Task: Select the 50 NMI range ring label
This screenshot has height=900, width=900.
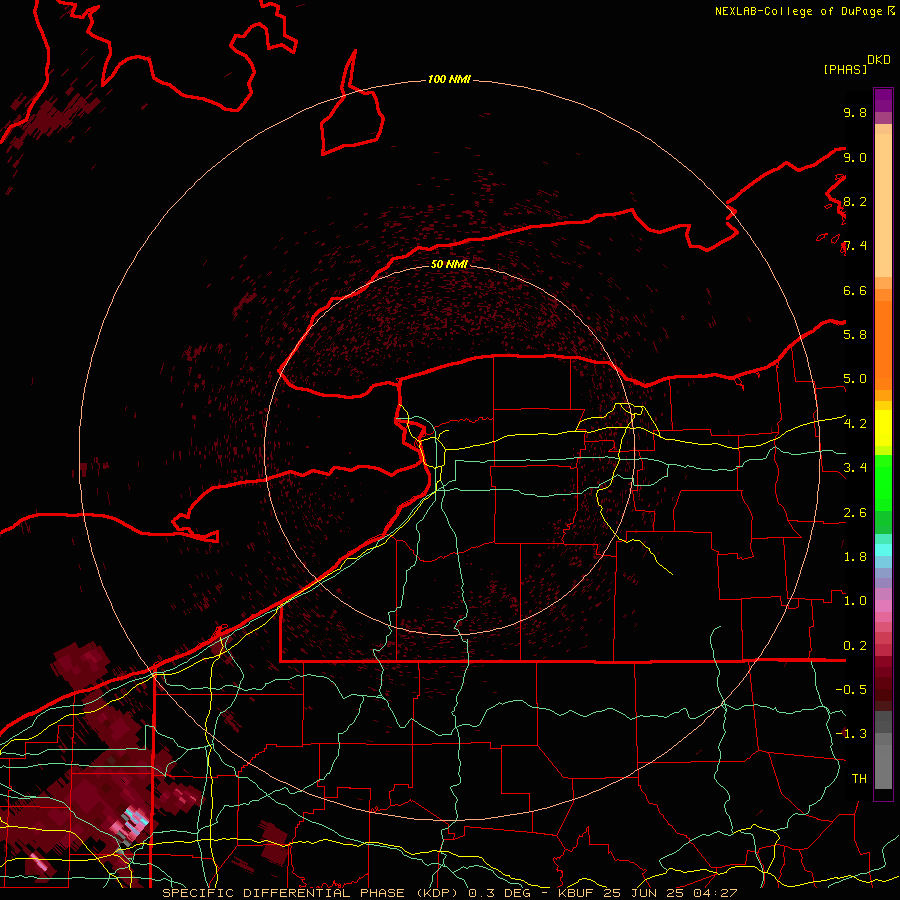Action: [x=449, y=264]
